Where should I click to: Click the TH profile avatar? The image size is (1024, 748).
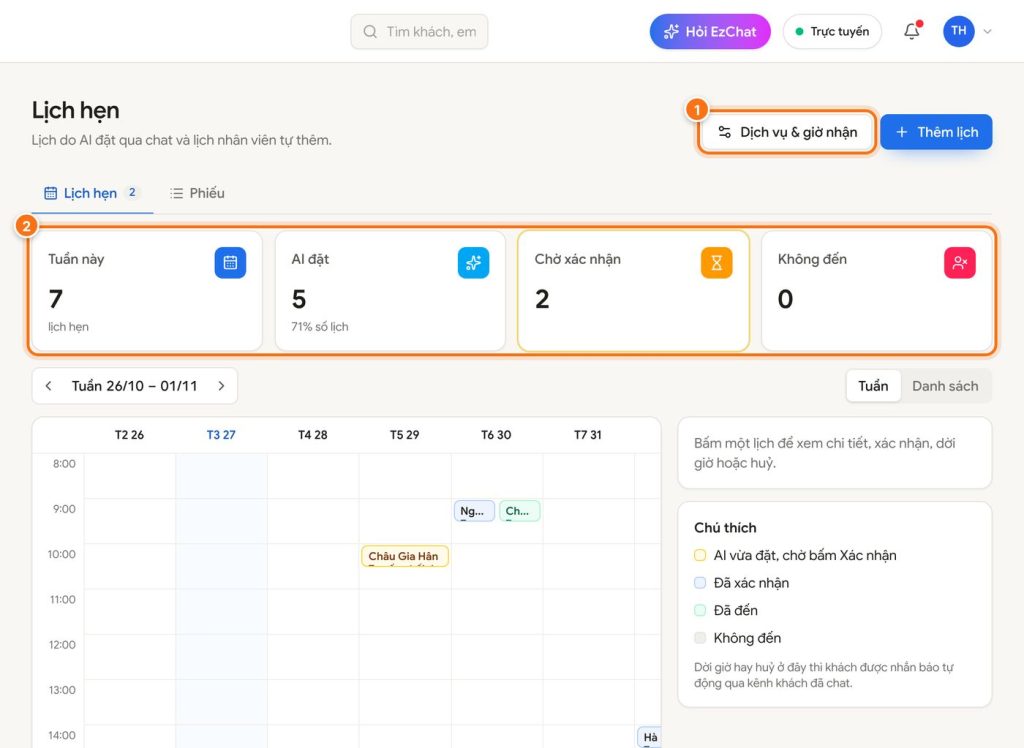click(x=959, y=31)
